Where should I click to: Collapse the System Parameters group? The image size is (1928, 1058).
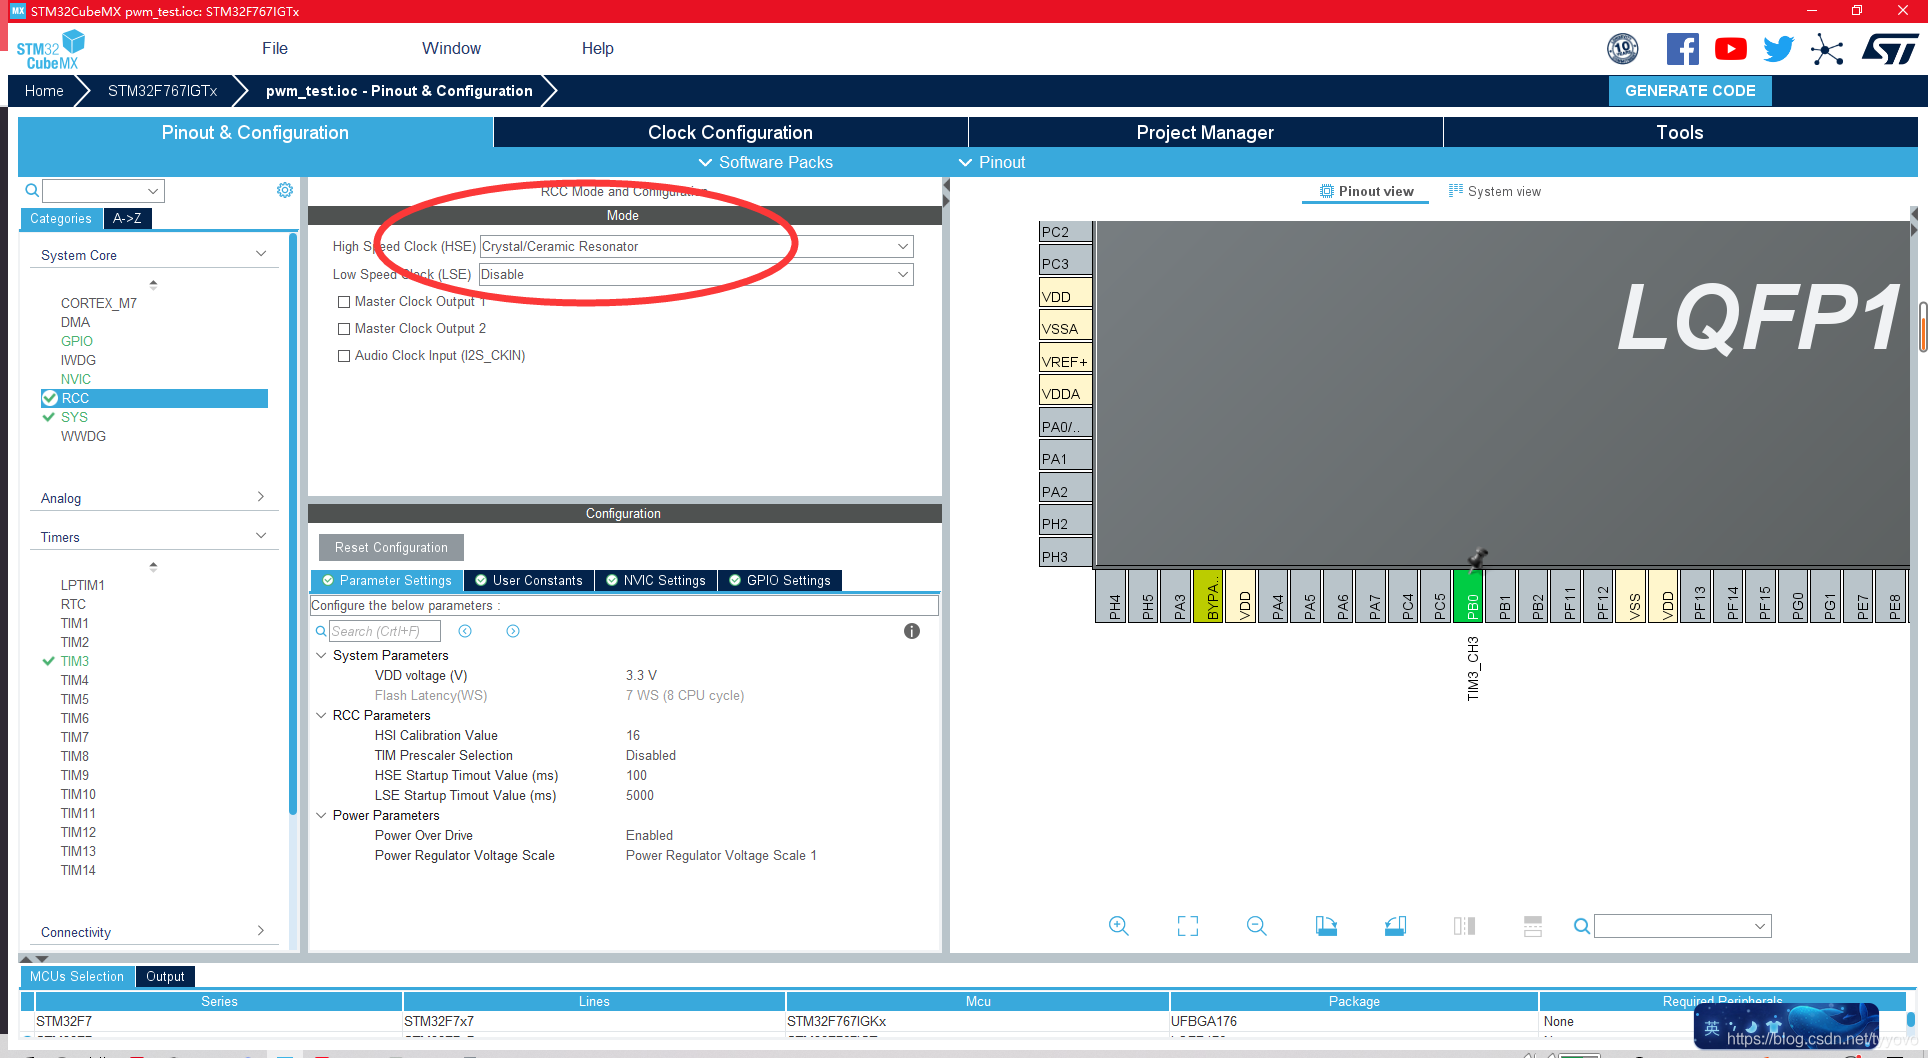(321, 655)
